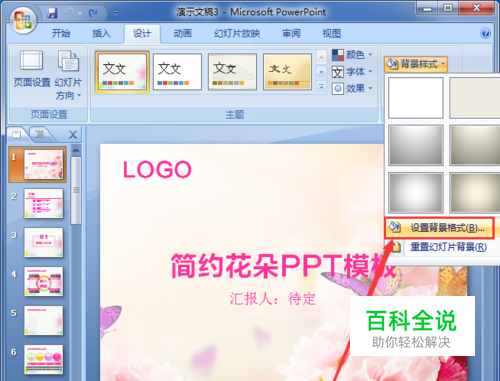The image size is (500, 381).
Task: Click the thumbnail pane scroll-up arrow
Action: [76, 151]
